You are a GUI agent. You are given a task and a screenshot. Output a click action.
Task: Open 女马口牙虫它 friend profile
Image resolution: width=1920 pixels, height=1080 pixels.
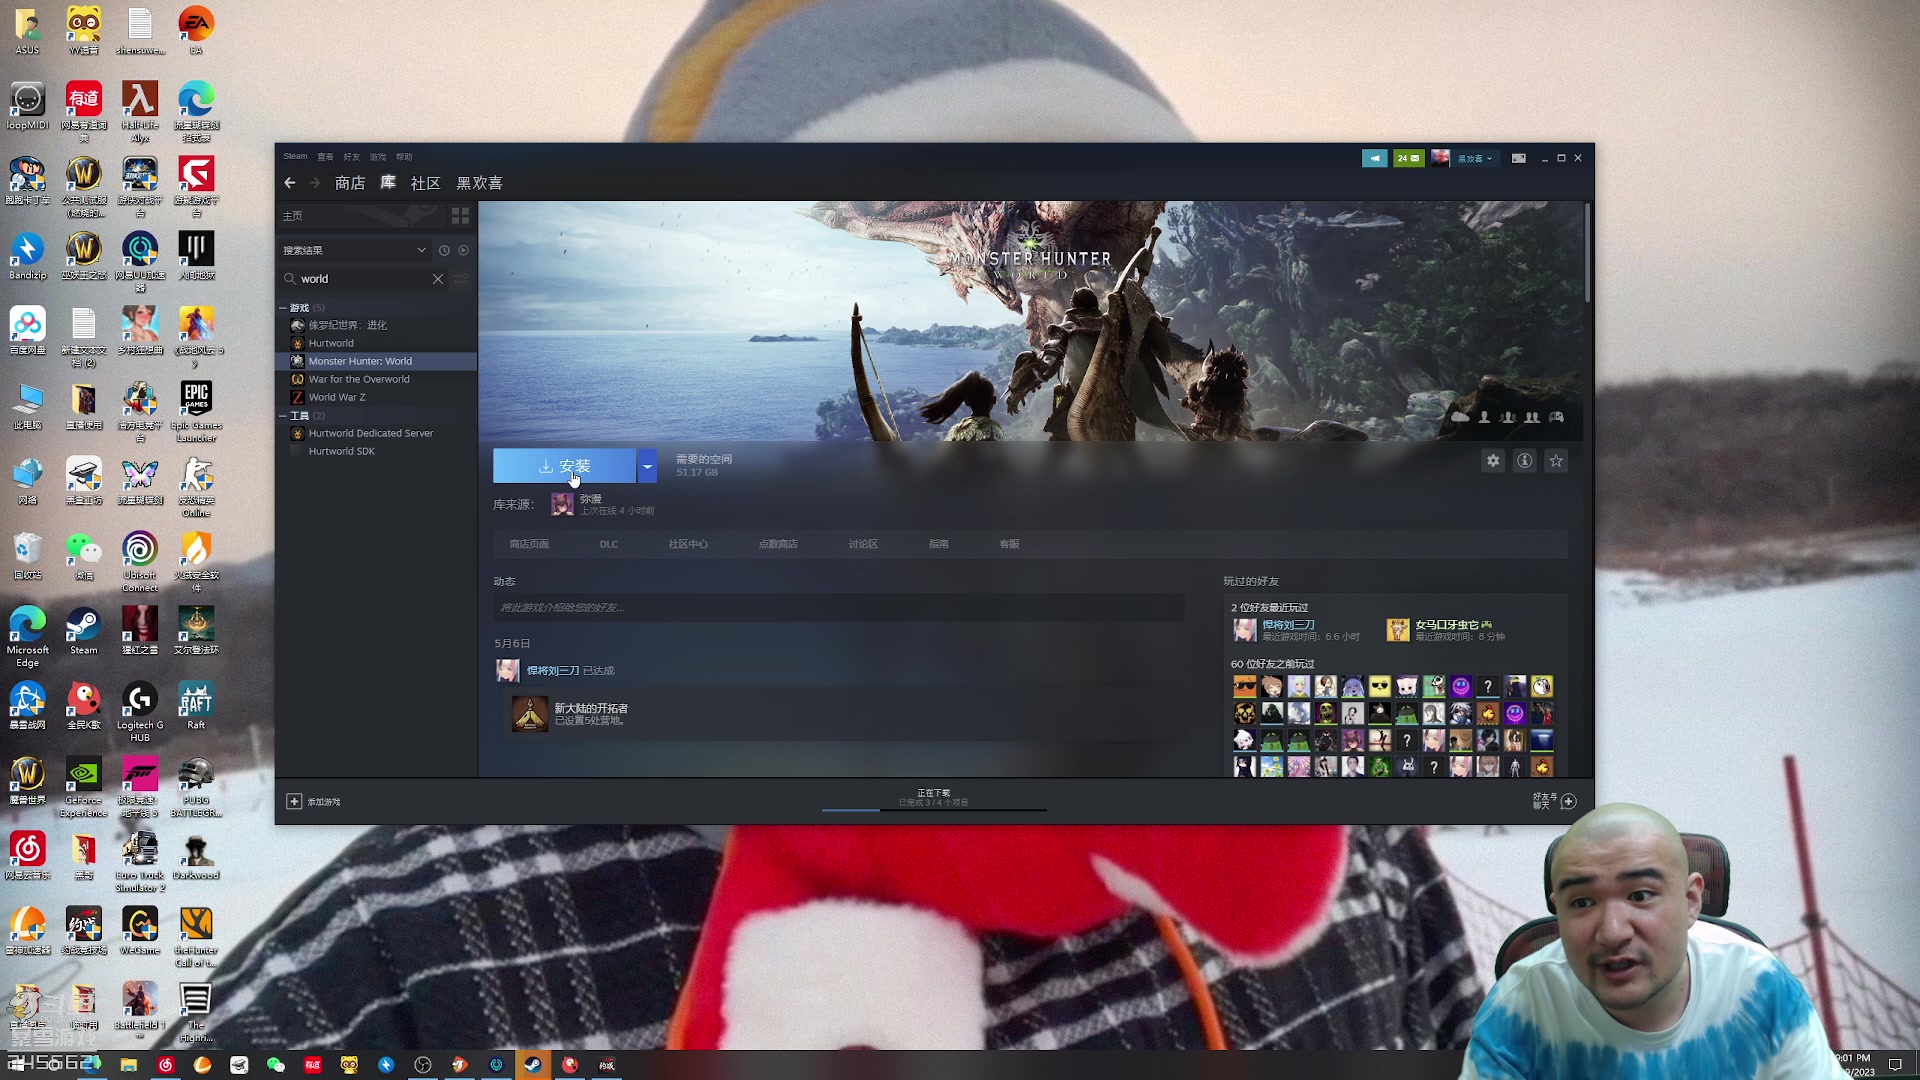1446,625
